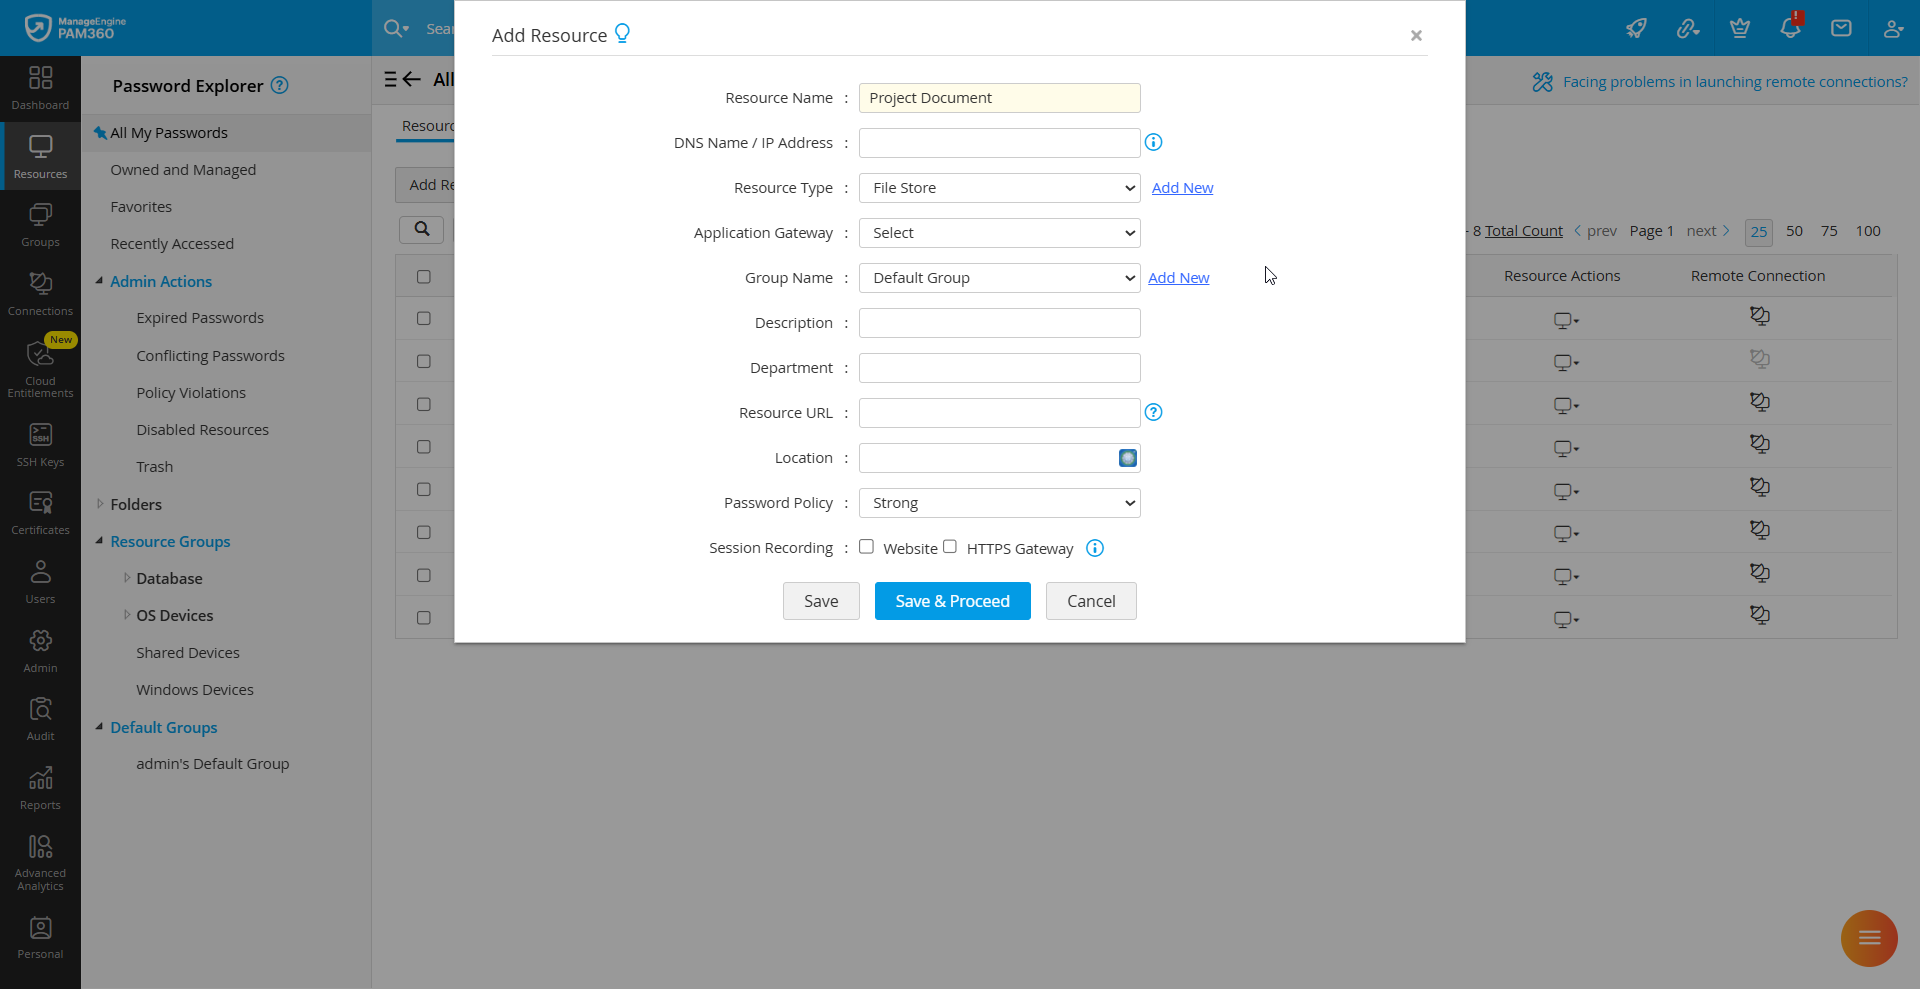Open the Certificates panel
Screen dimensions: 1920x989
point(40,512)
